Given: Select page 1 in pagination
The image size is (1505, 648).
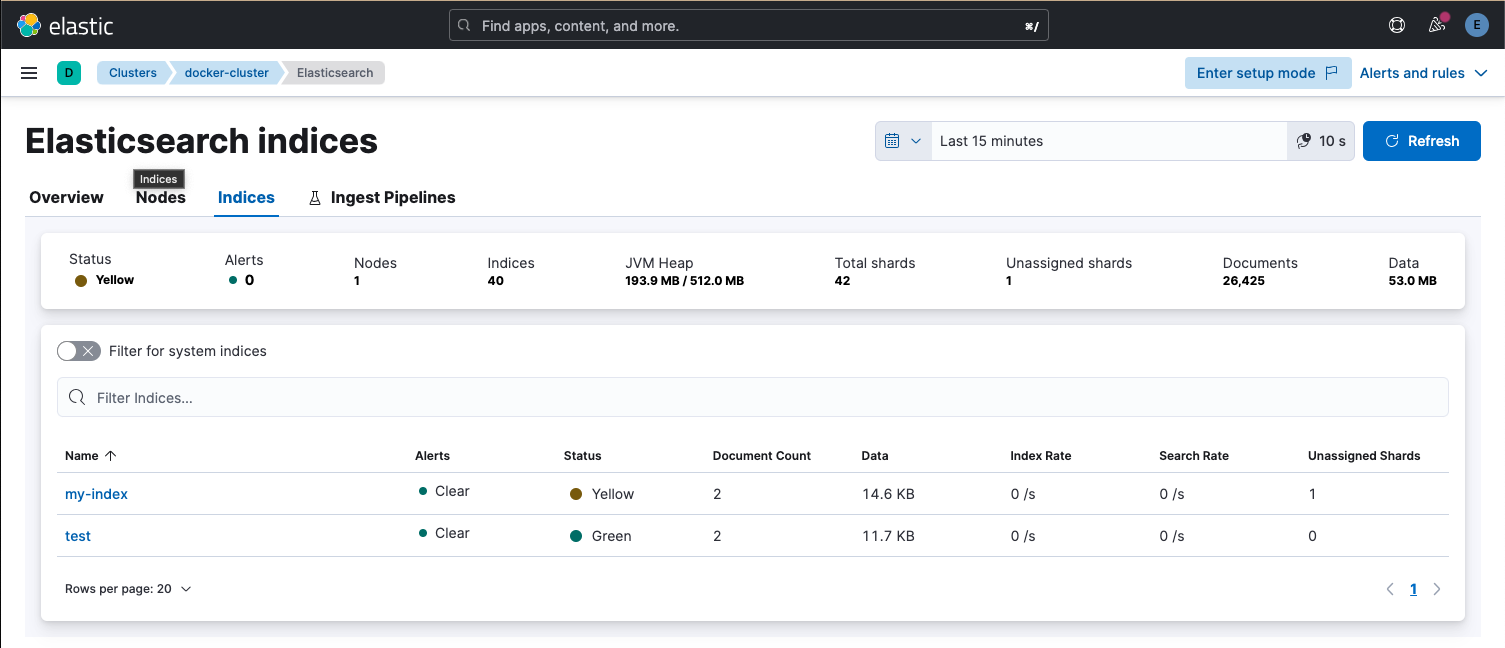Looking at the screenshot, I should click(1413, 589).
